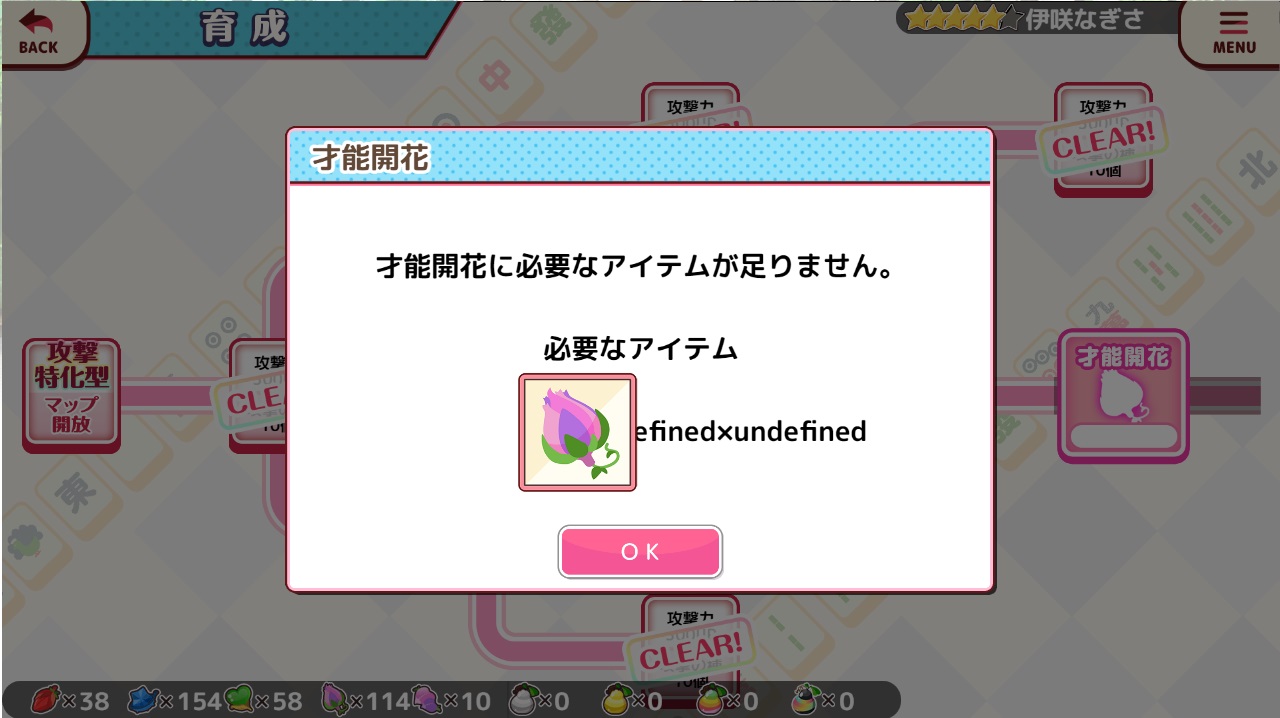Click the green item icon showing ×58

240,699
